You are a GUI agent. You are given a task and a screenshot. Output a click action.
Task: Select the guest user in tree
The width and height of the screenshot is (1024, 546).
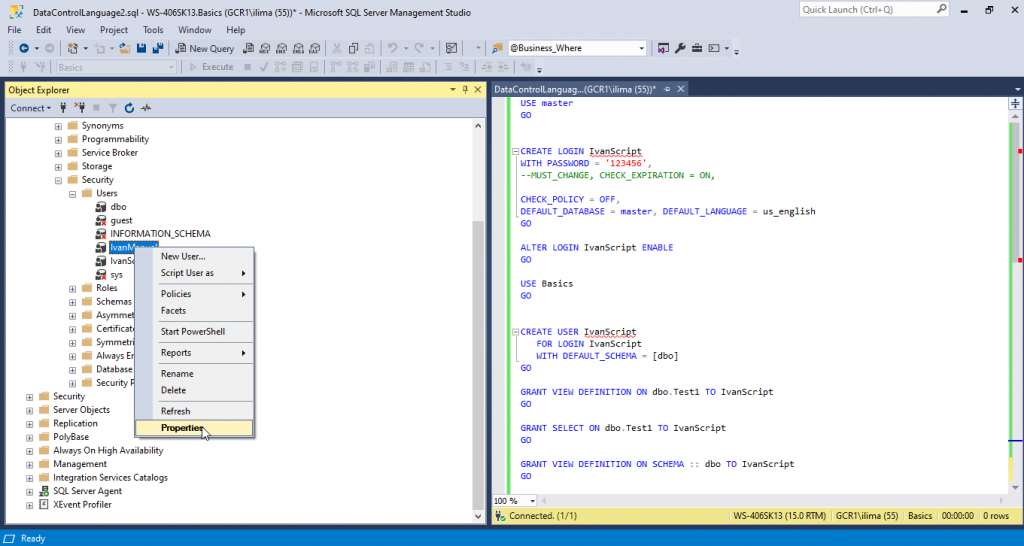(121, 221)
